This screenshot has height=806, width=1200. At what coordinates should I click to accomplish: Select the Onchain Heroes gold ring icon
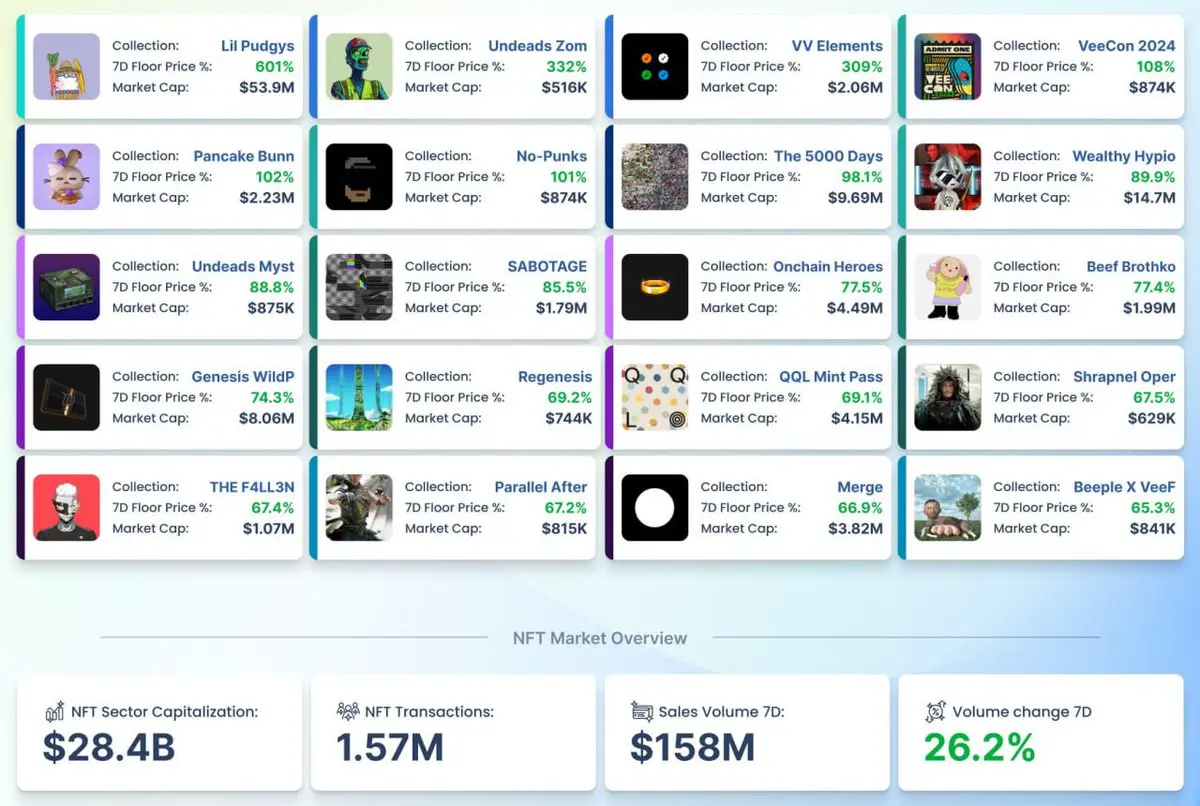(655, 287)
